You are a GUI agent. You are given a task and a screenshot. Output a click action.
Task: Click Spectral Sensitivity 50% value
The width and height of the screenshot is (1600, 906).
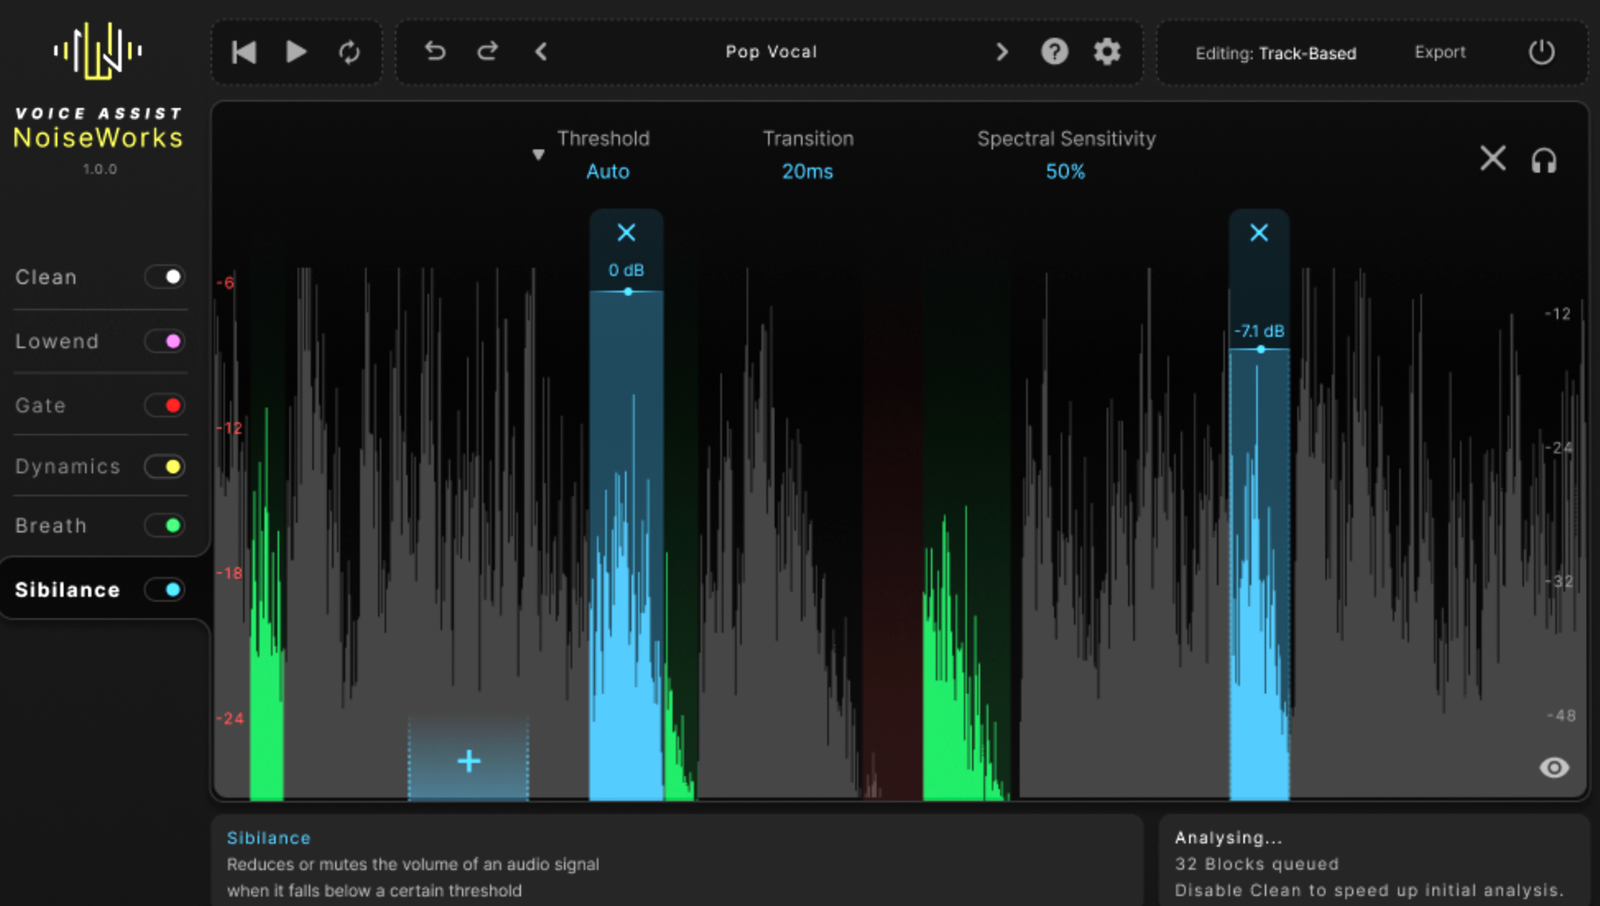(1065, 171)
